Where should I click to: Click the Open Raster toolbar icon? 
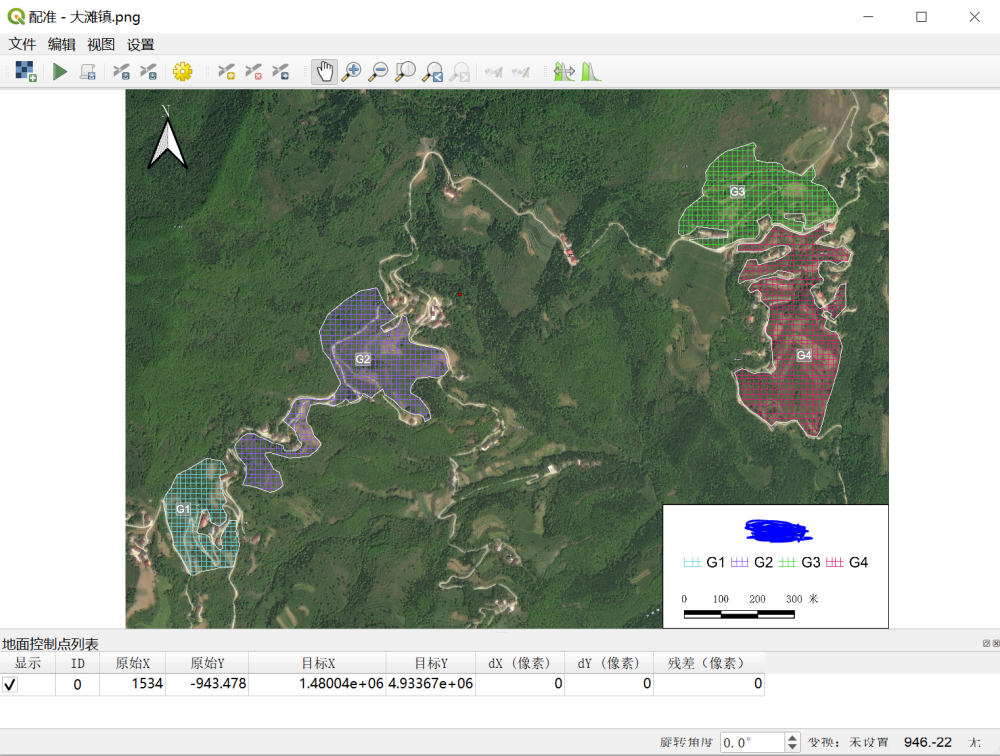coord(26,71)
